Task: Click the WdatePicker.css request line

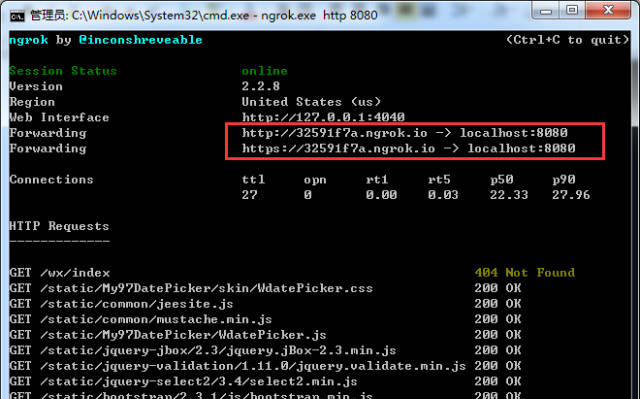Action: click(x=265, y=288)
